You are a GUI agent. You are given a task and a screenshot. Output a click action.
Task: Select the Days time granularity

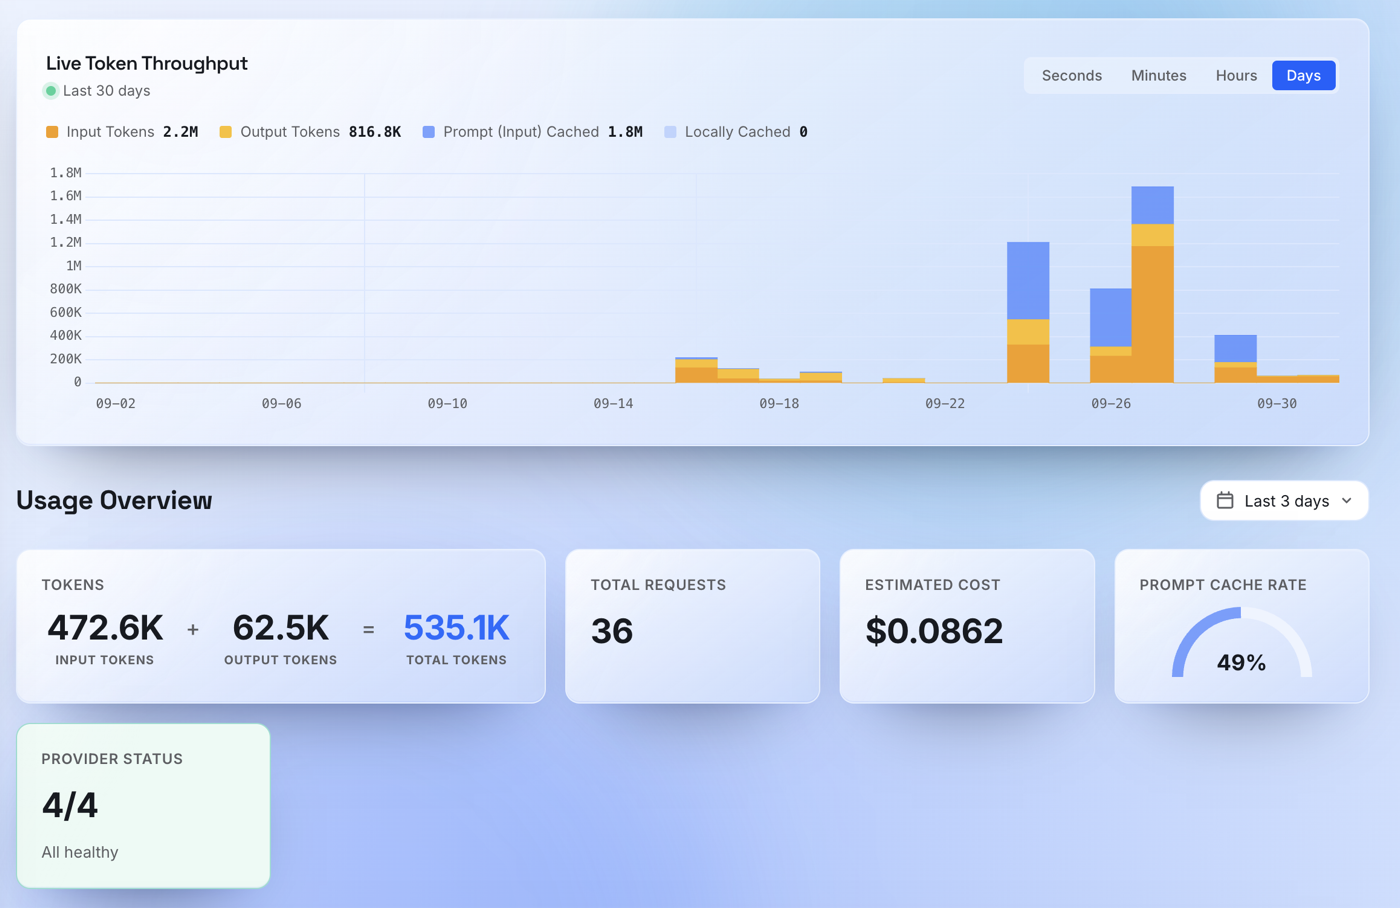tap(1303, 76)
